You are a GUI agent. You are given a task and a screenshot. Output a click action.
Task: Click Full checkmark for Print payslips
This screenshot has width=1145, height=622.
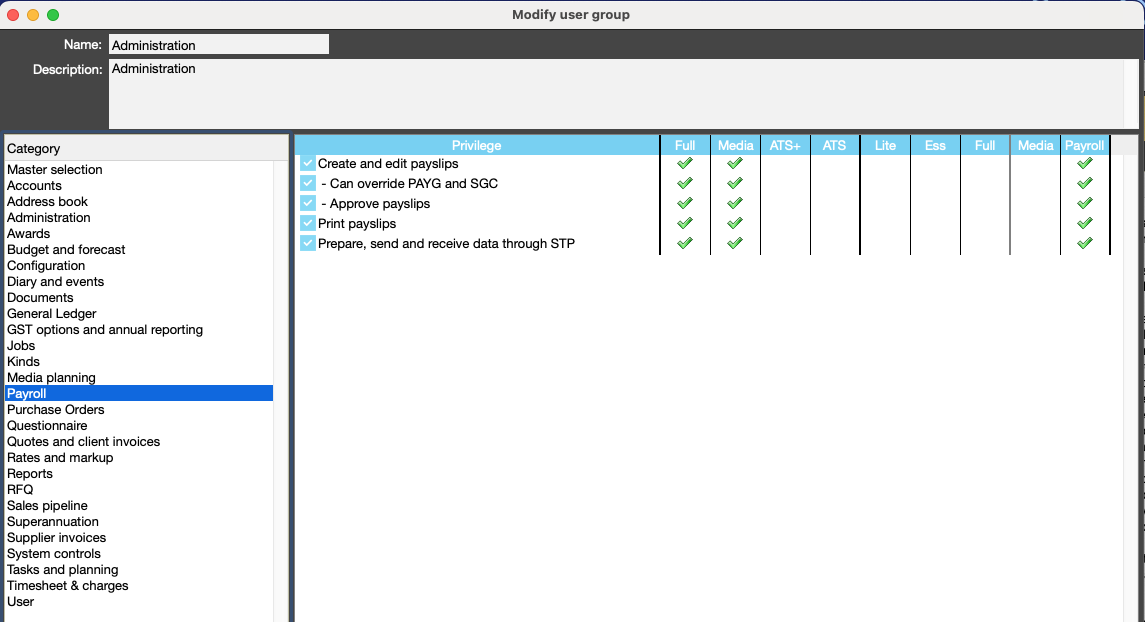pos(684,223)
